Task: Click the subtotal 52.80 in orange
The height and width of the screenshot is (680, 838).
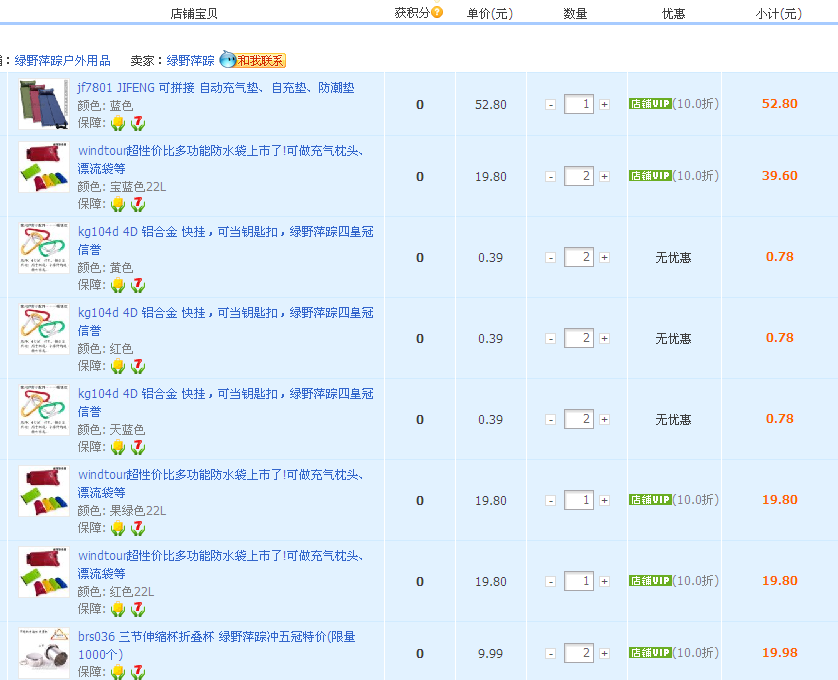Action: [780, 104]
